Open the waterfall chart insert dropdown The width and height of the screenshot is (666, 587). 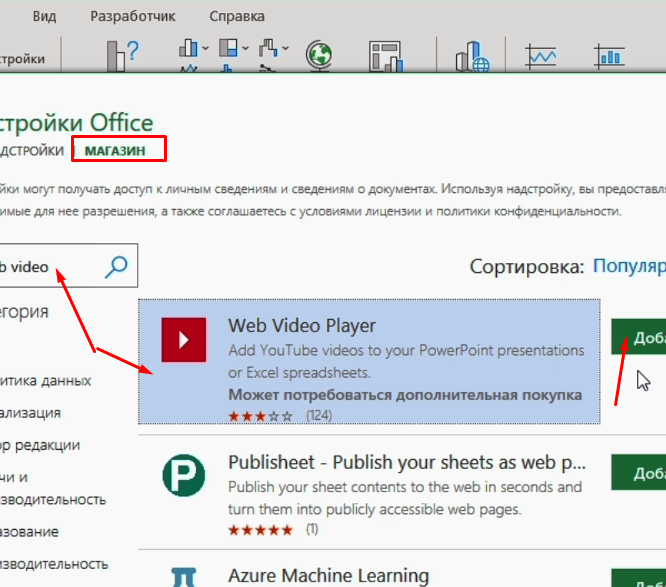pyautogui.click(x=285, y=48)
